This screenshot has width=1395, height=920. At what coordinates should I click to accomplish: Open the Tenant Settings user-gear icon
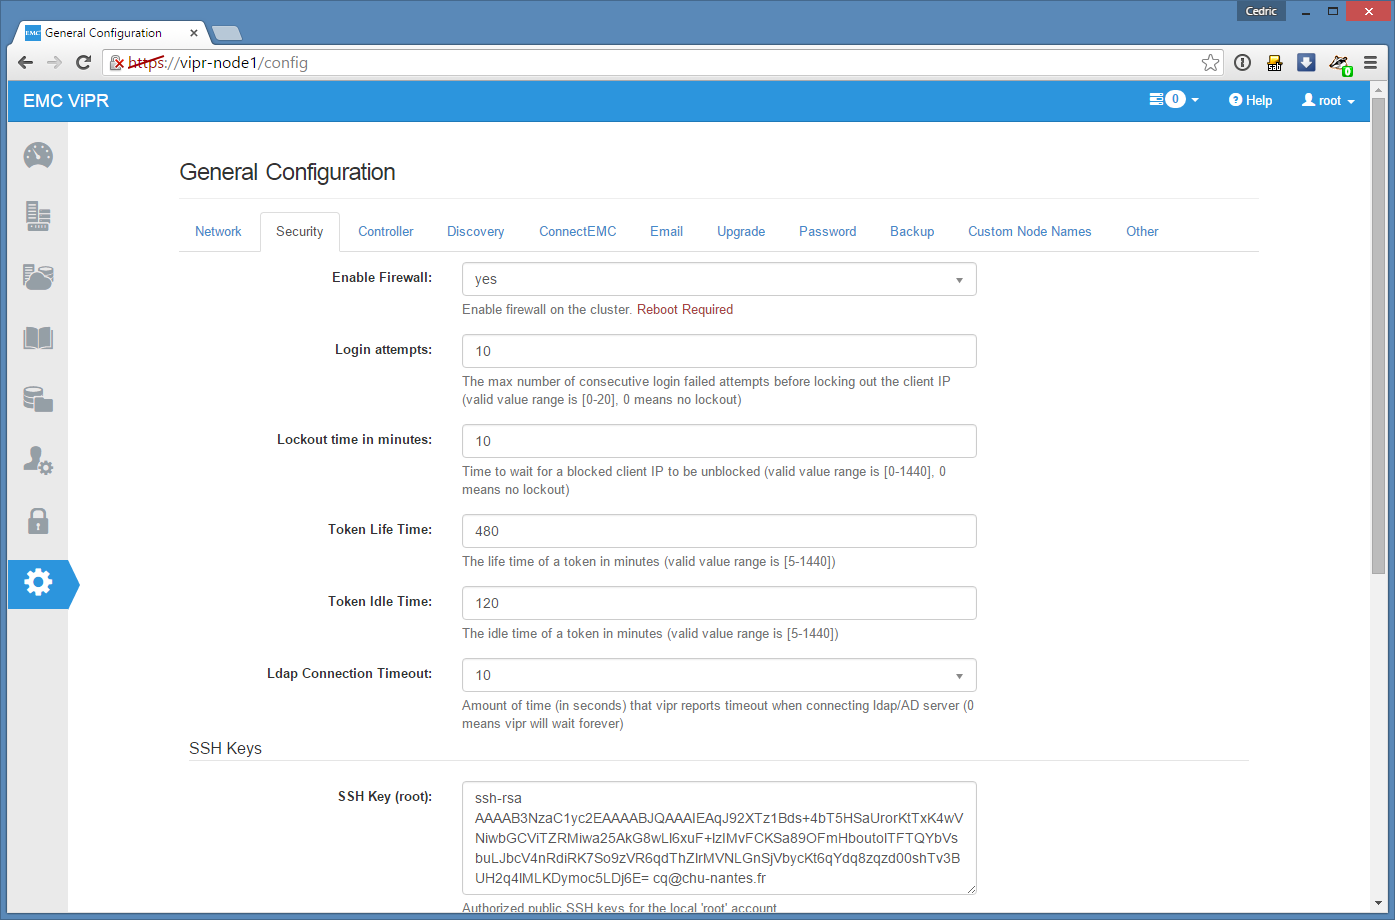point(38,460)
